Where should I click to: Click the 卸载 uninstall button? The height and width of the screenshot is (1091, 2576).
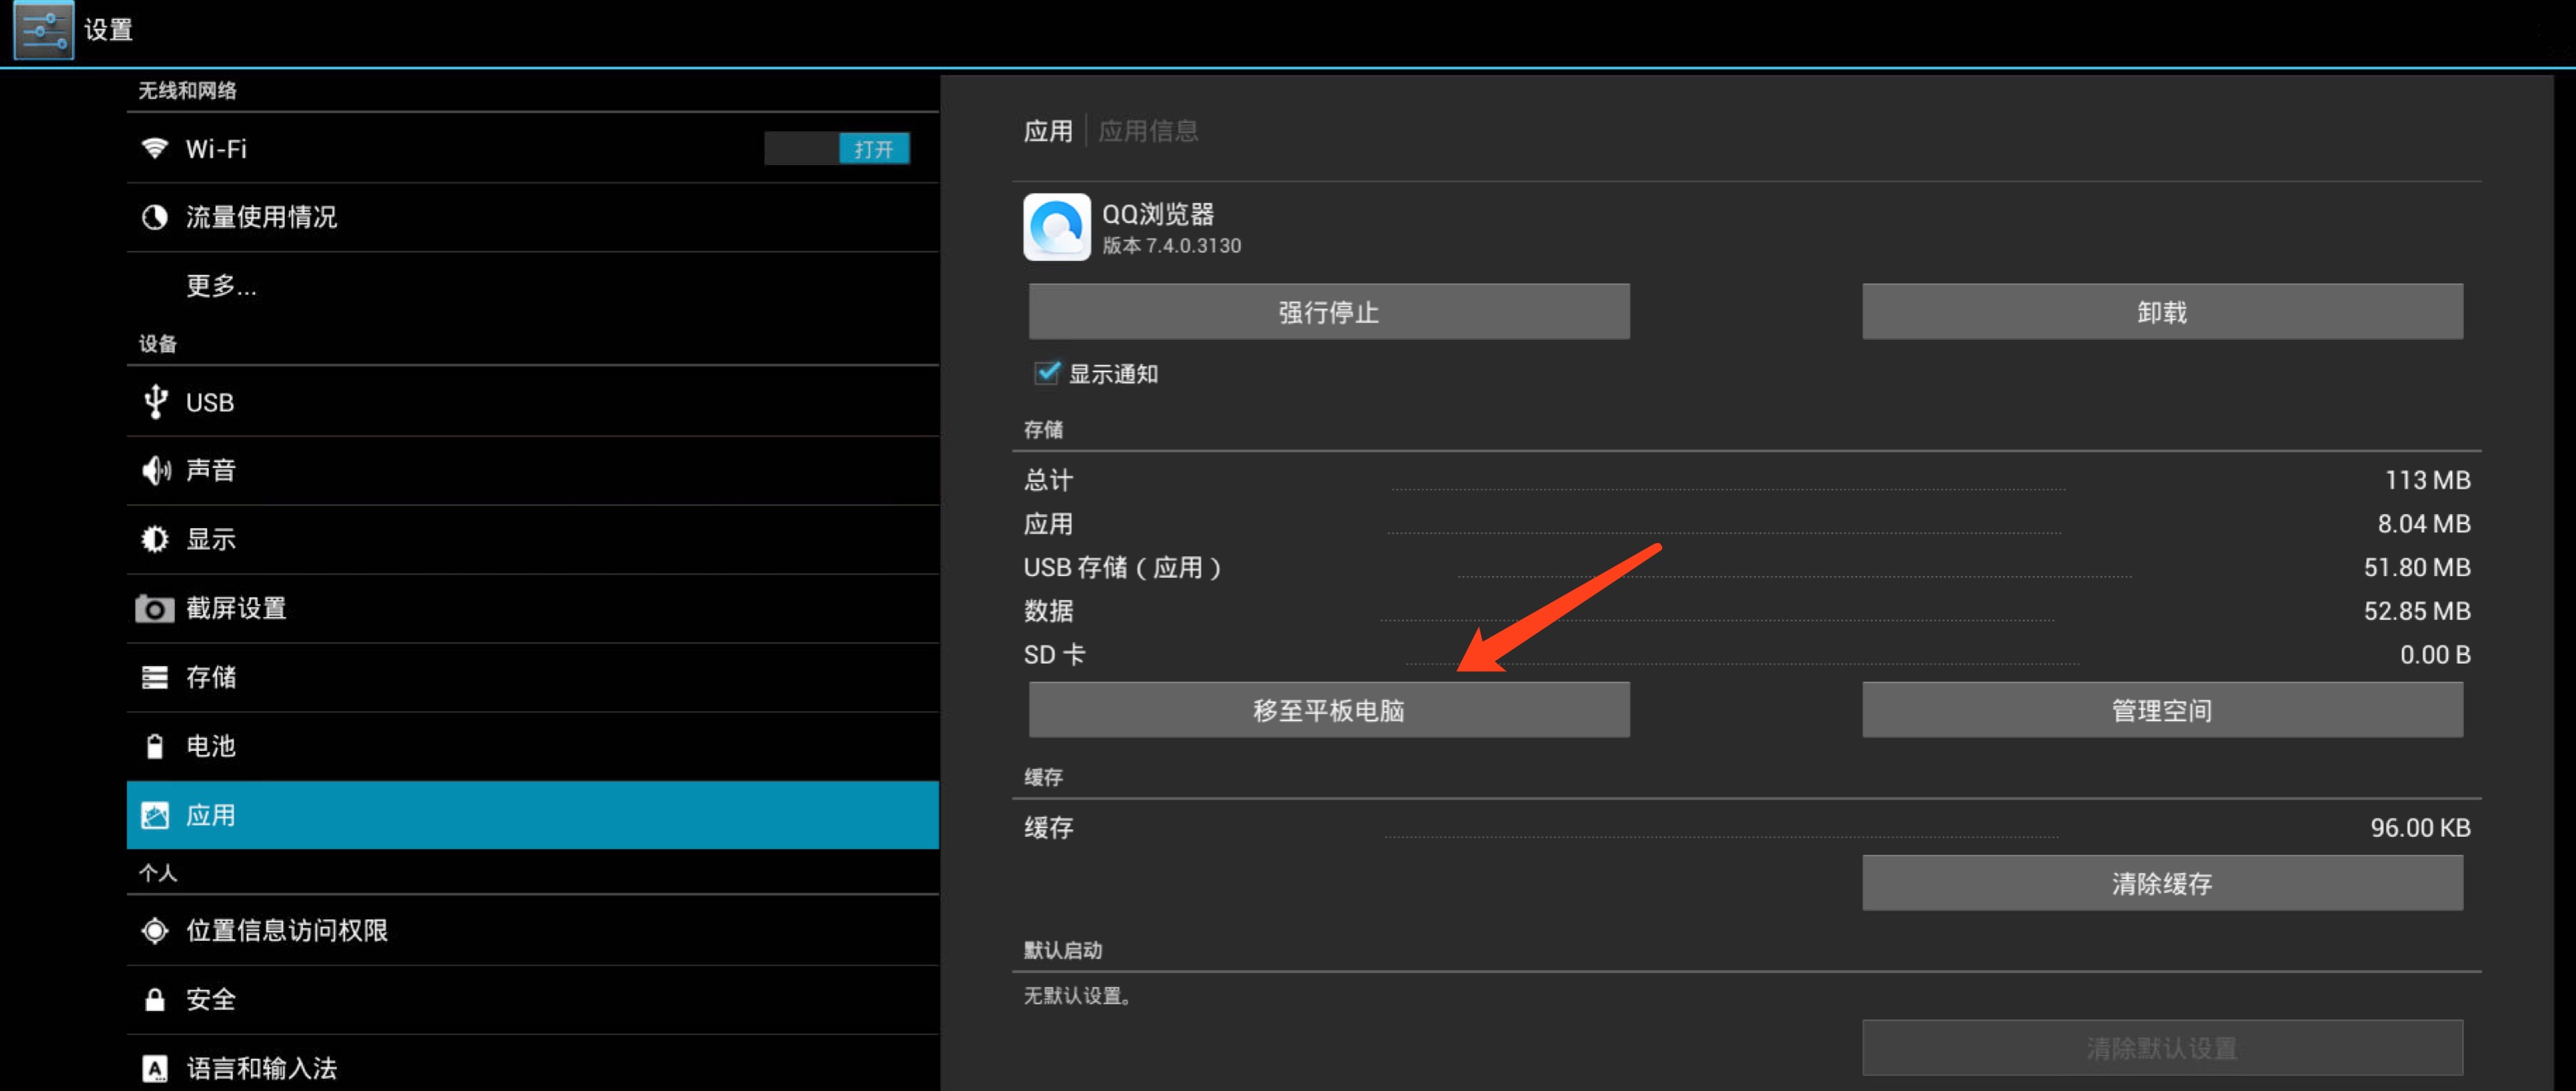pos(2162,311)
